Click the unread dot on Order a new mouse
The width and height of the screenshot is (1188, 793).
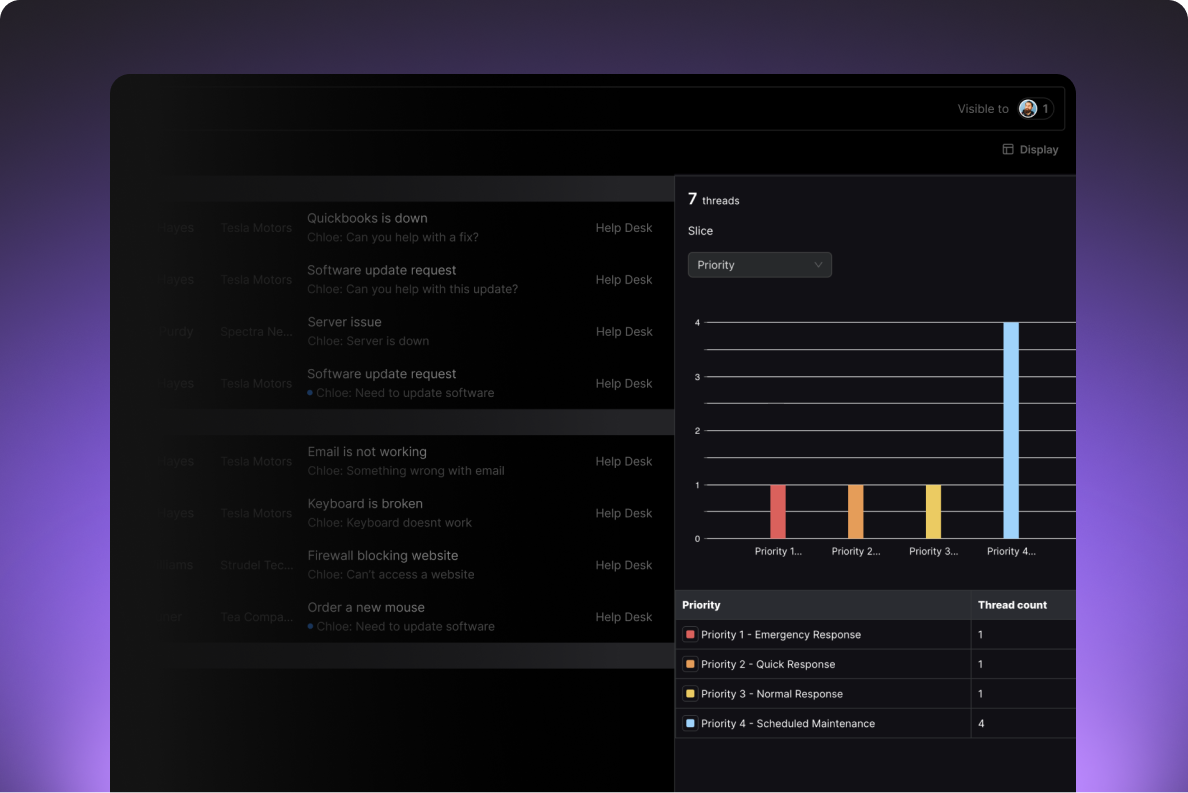(310, 627)
